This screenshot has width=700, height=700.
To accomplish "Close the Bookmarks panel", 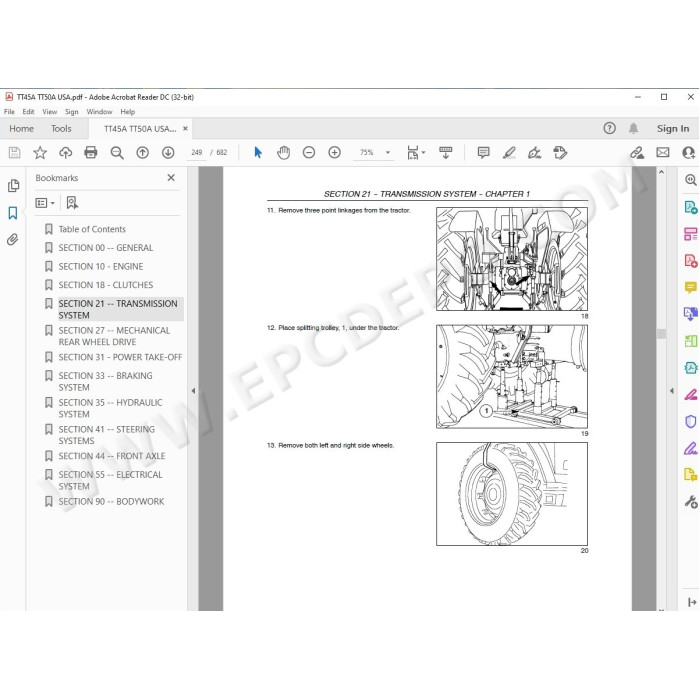I will (x=171, y=178).
